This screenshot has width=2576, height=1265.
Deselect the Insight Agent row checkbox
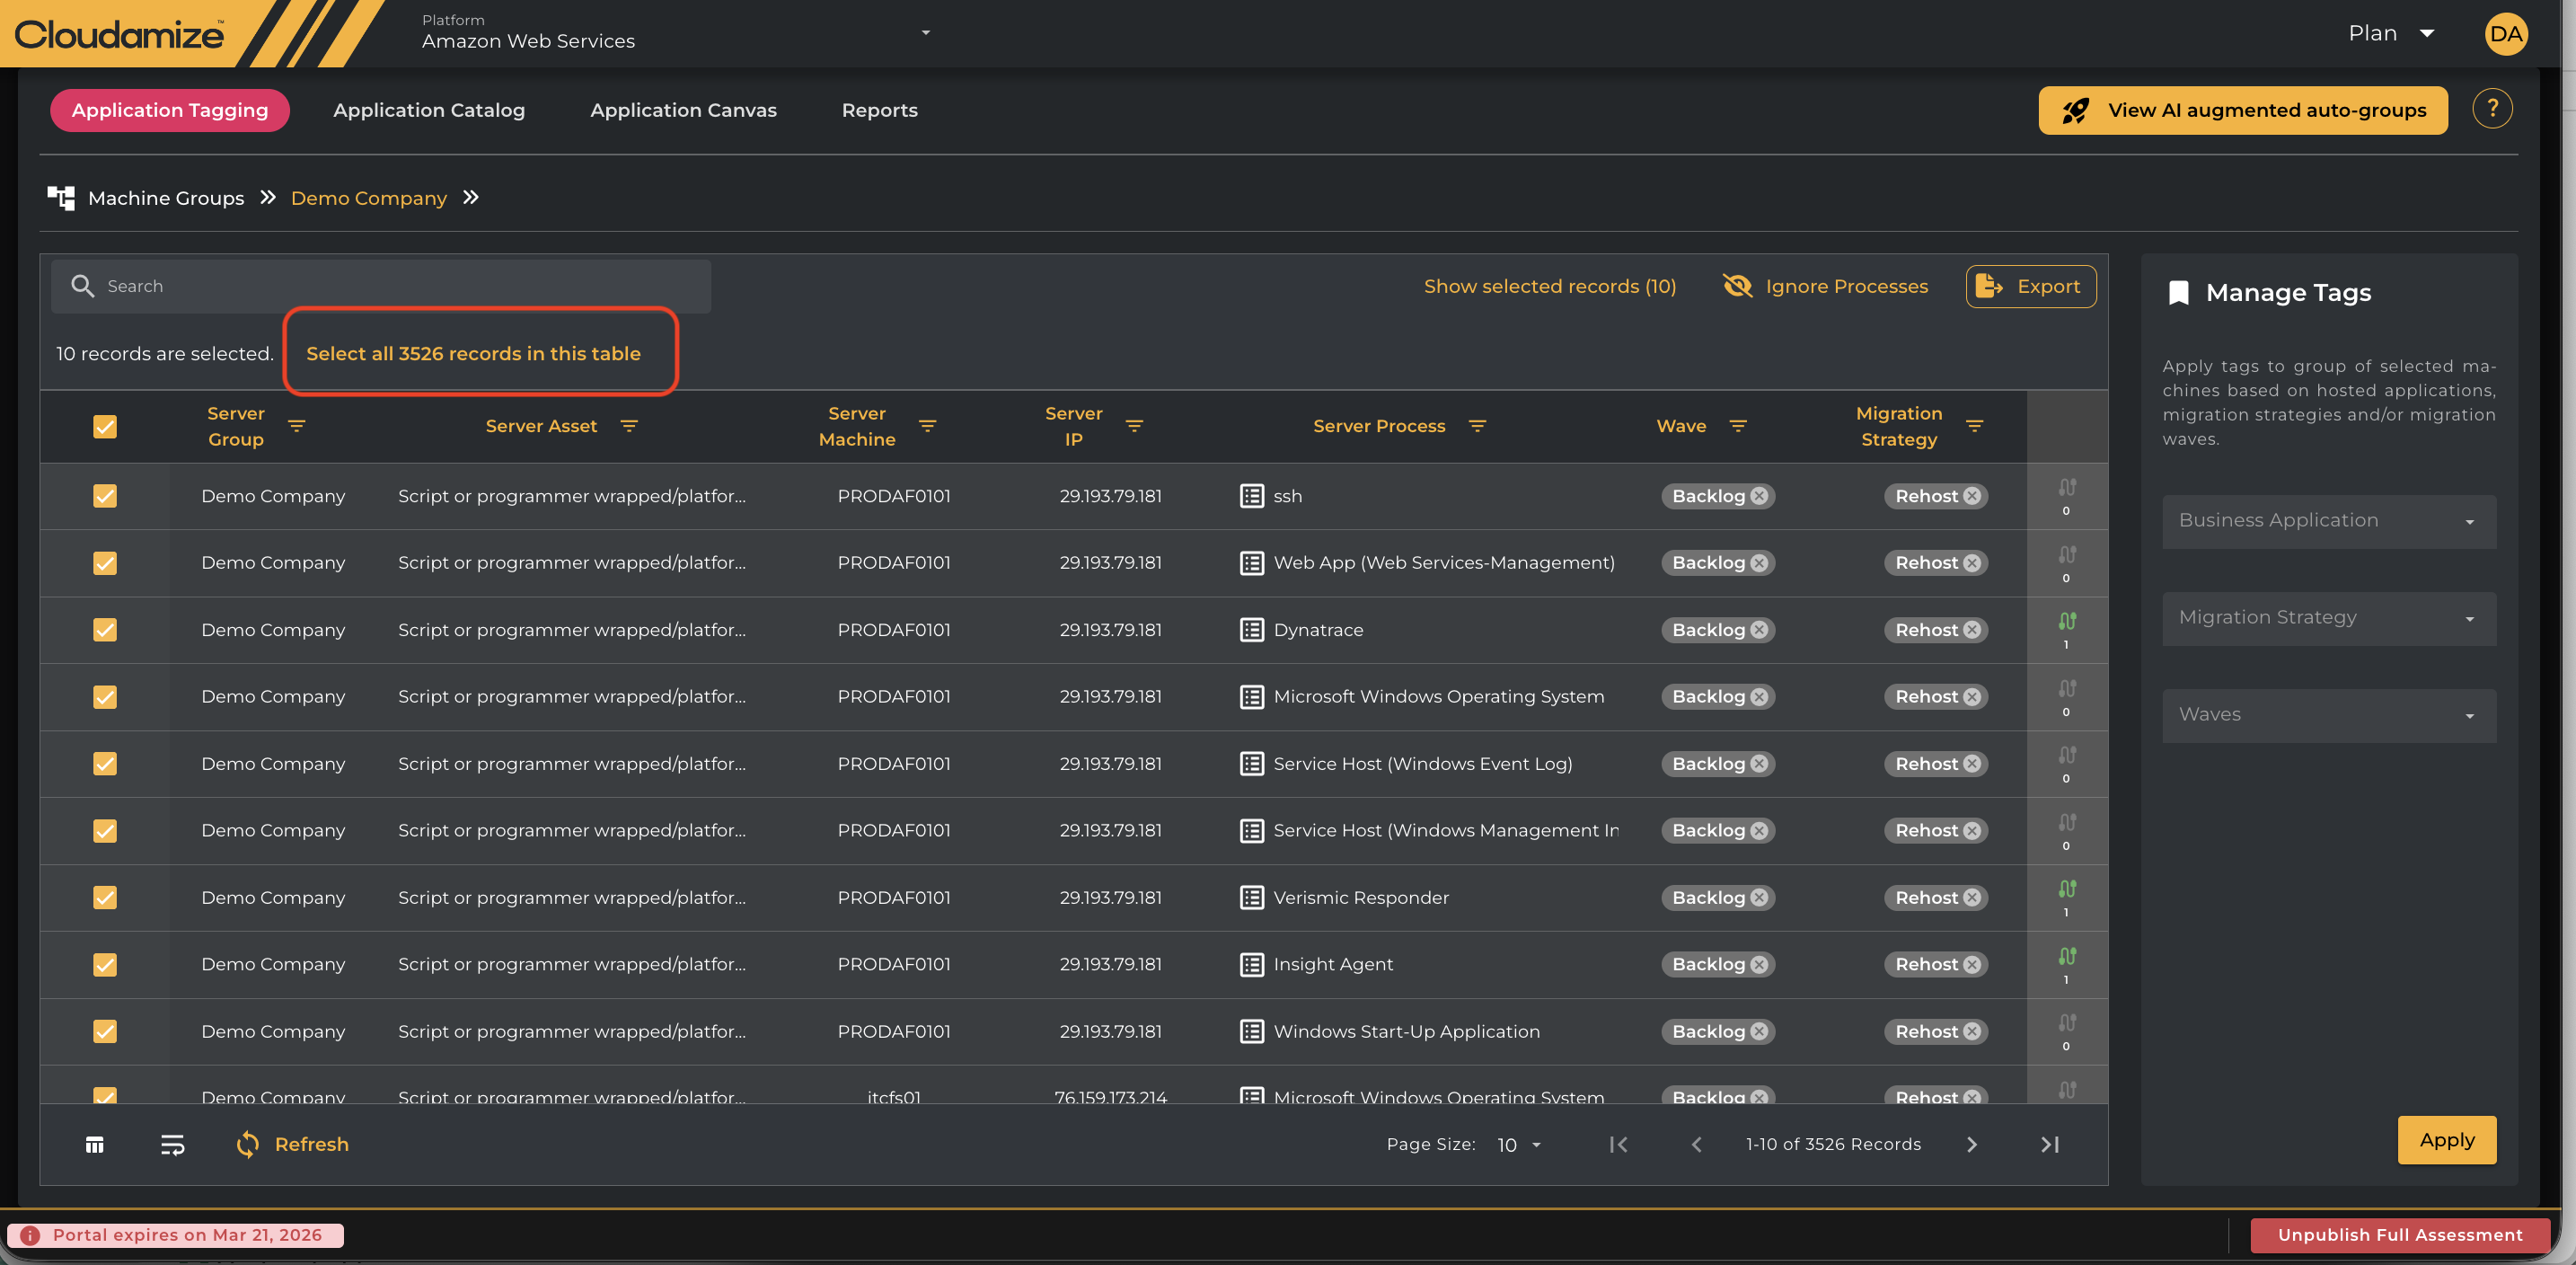[x=105, y=964]
